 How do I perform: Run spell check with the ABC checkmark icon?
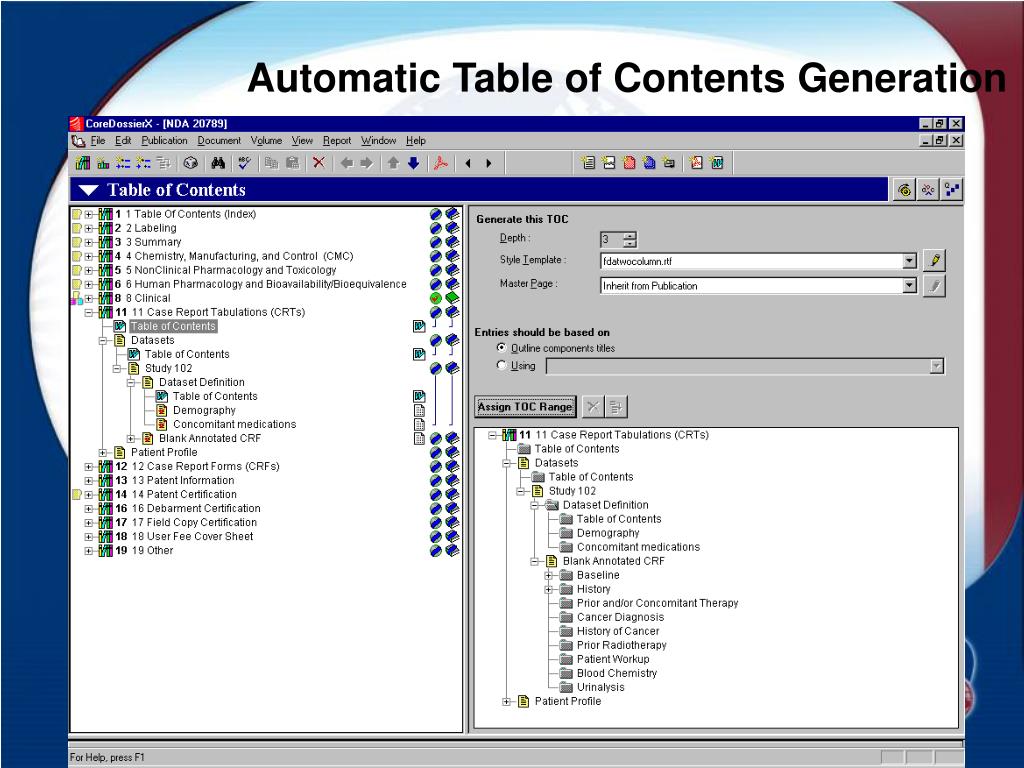pos(245,163)
